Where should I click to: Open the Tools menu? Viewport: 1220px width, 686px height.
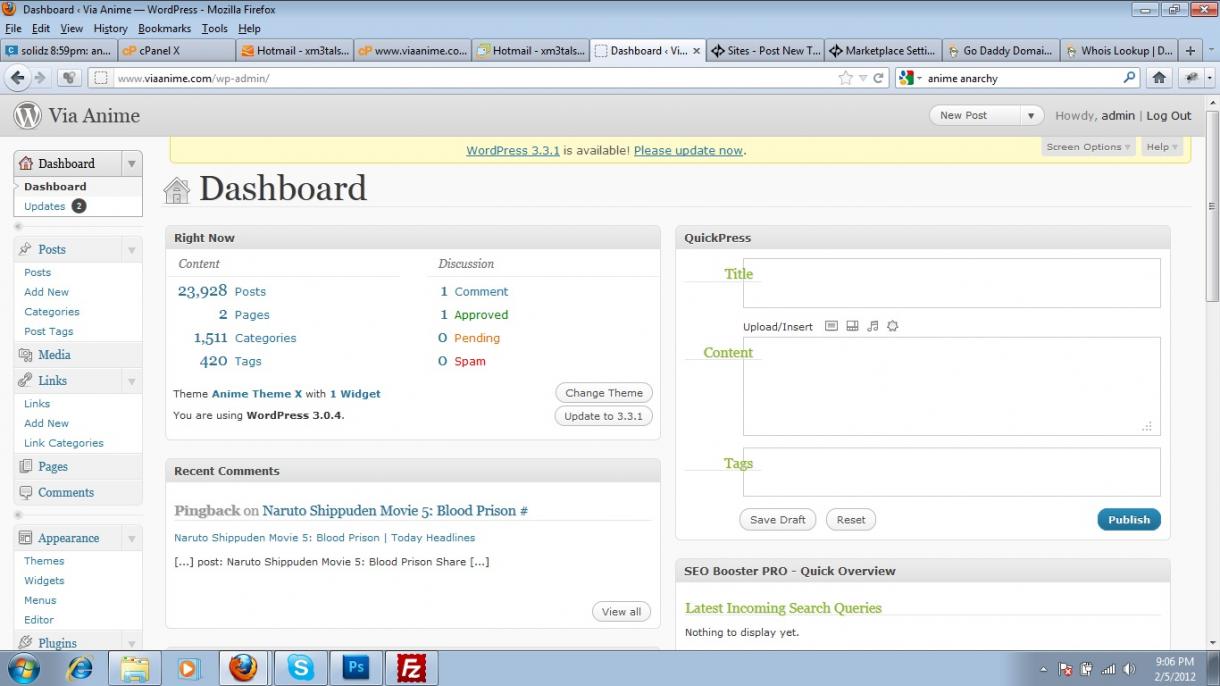214,29
